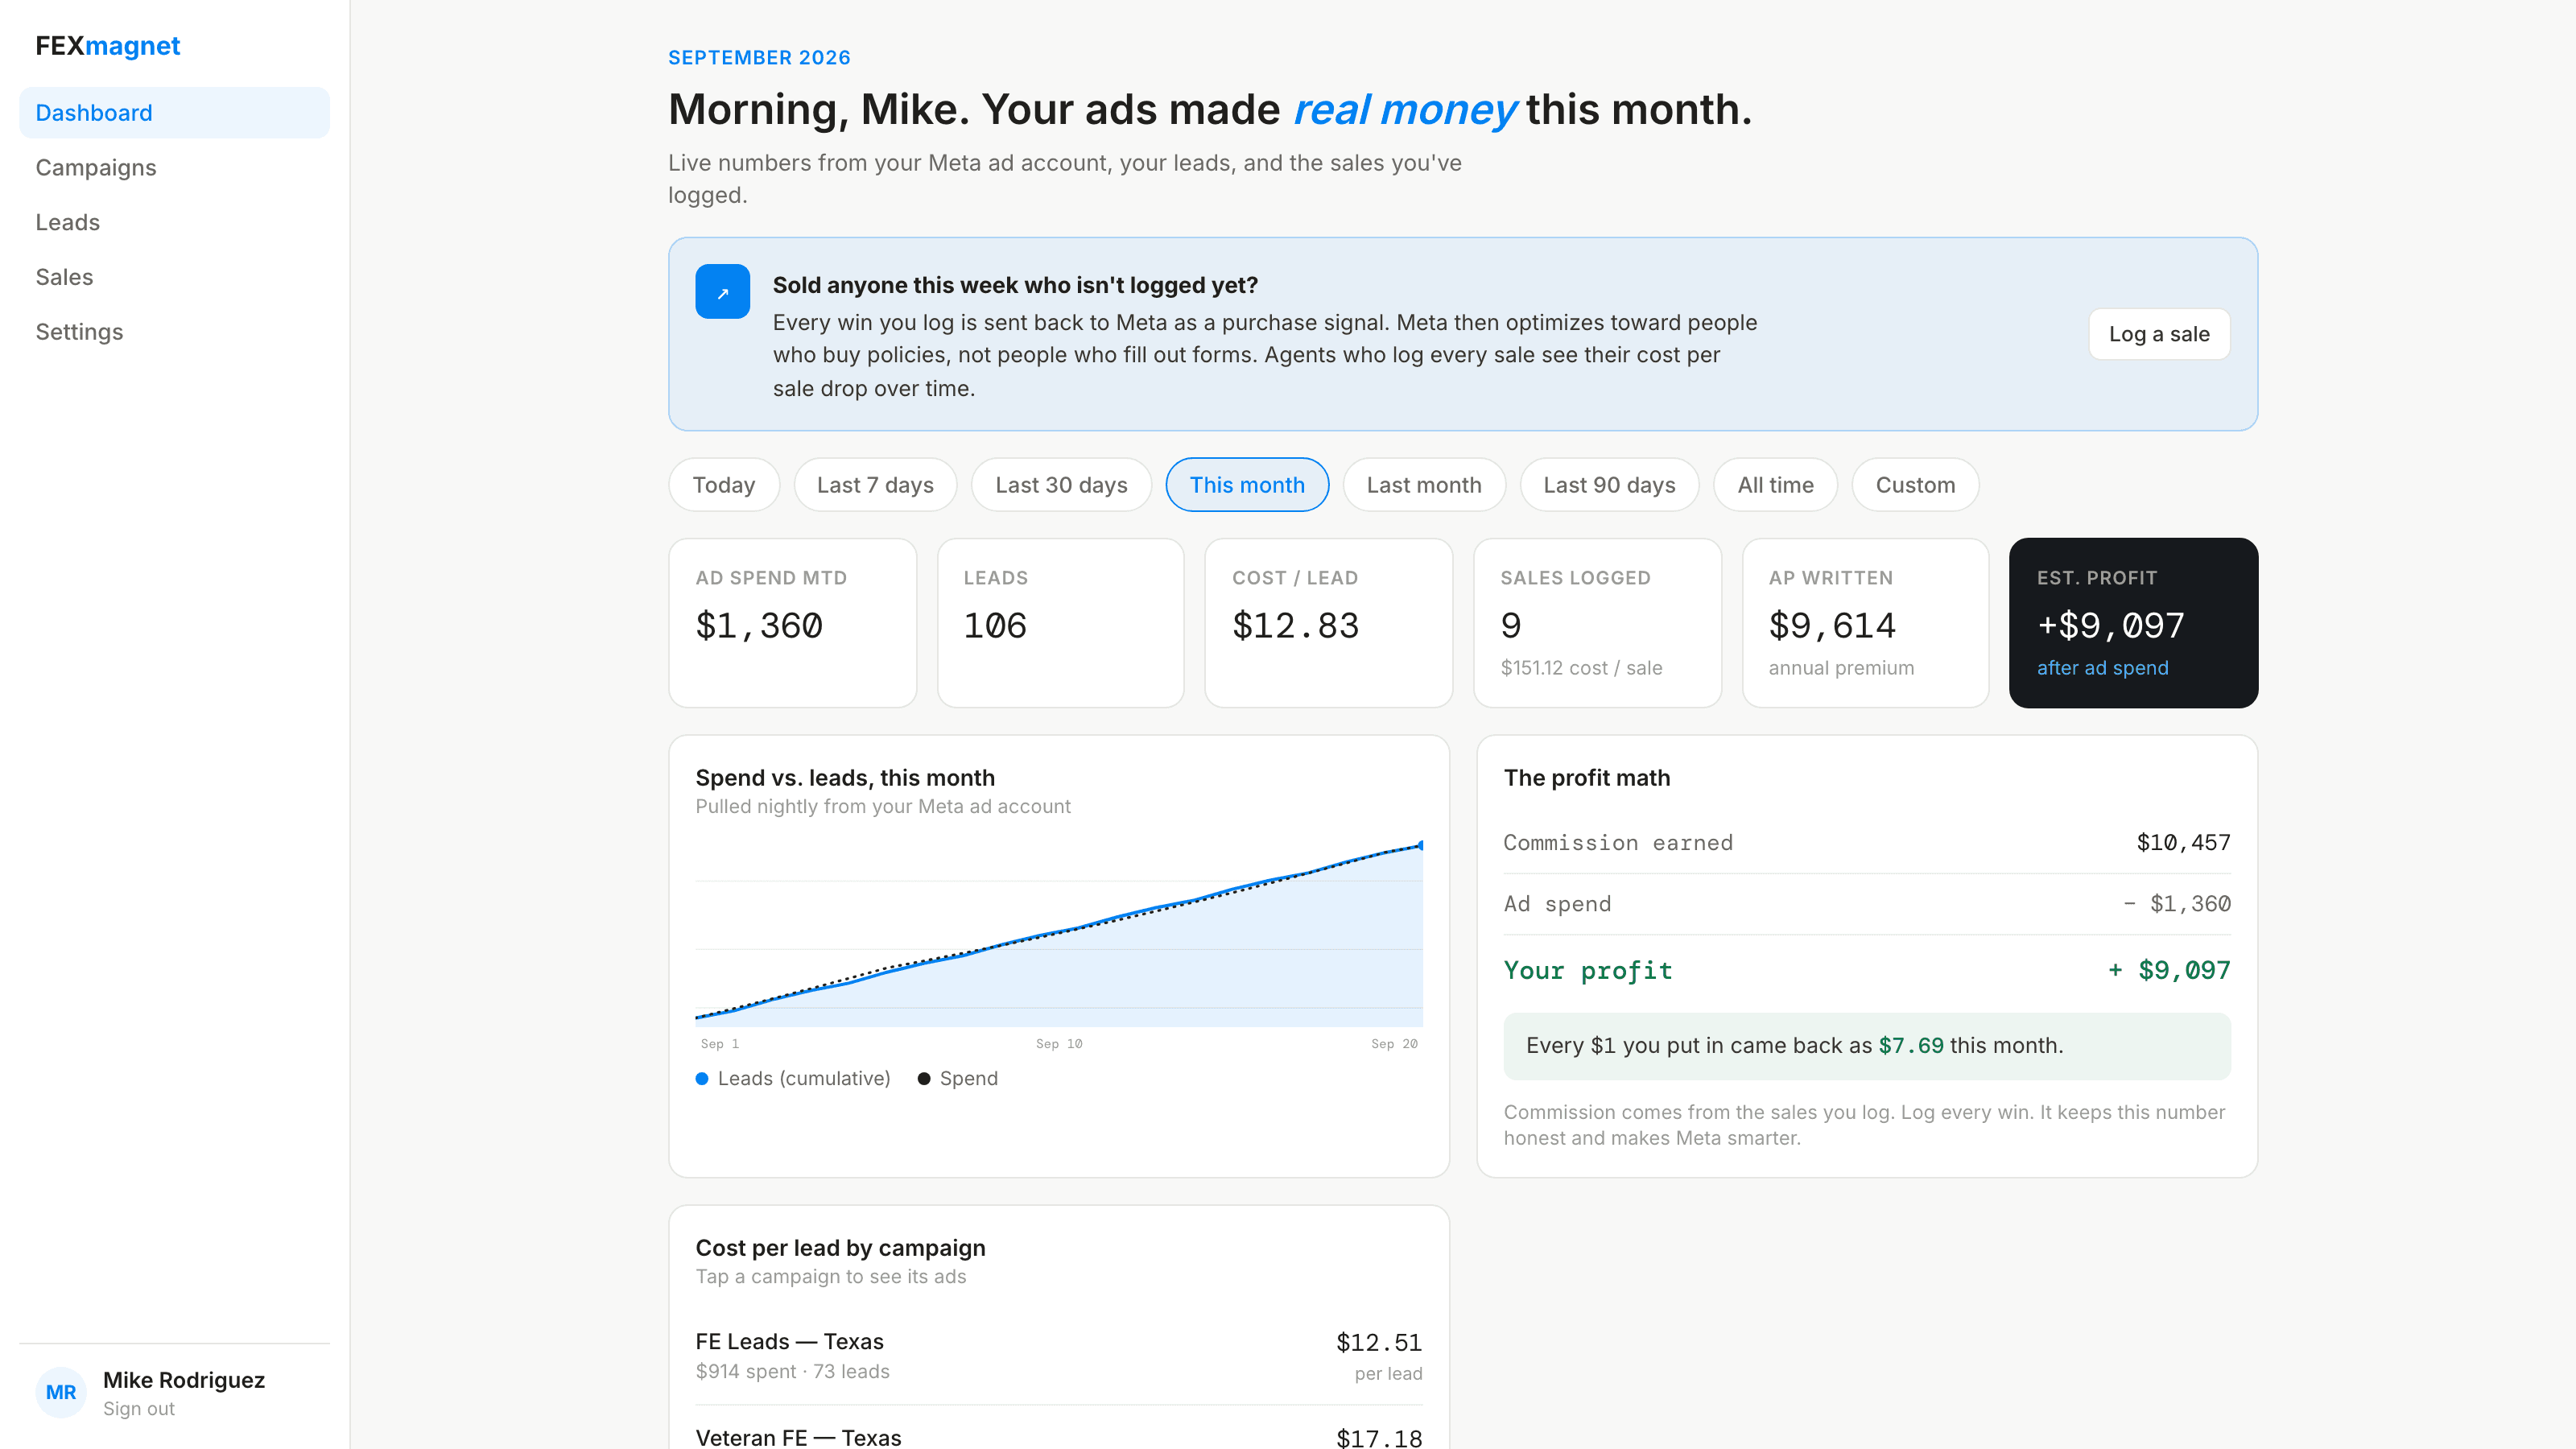Click the Spend vs. leads, this month title
Viewport: 2576px width, 1449px height.
click(845, 777)
